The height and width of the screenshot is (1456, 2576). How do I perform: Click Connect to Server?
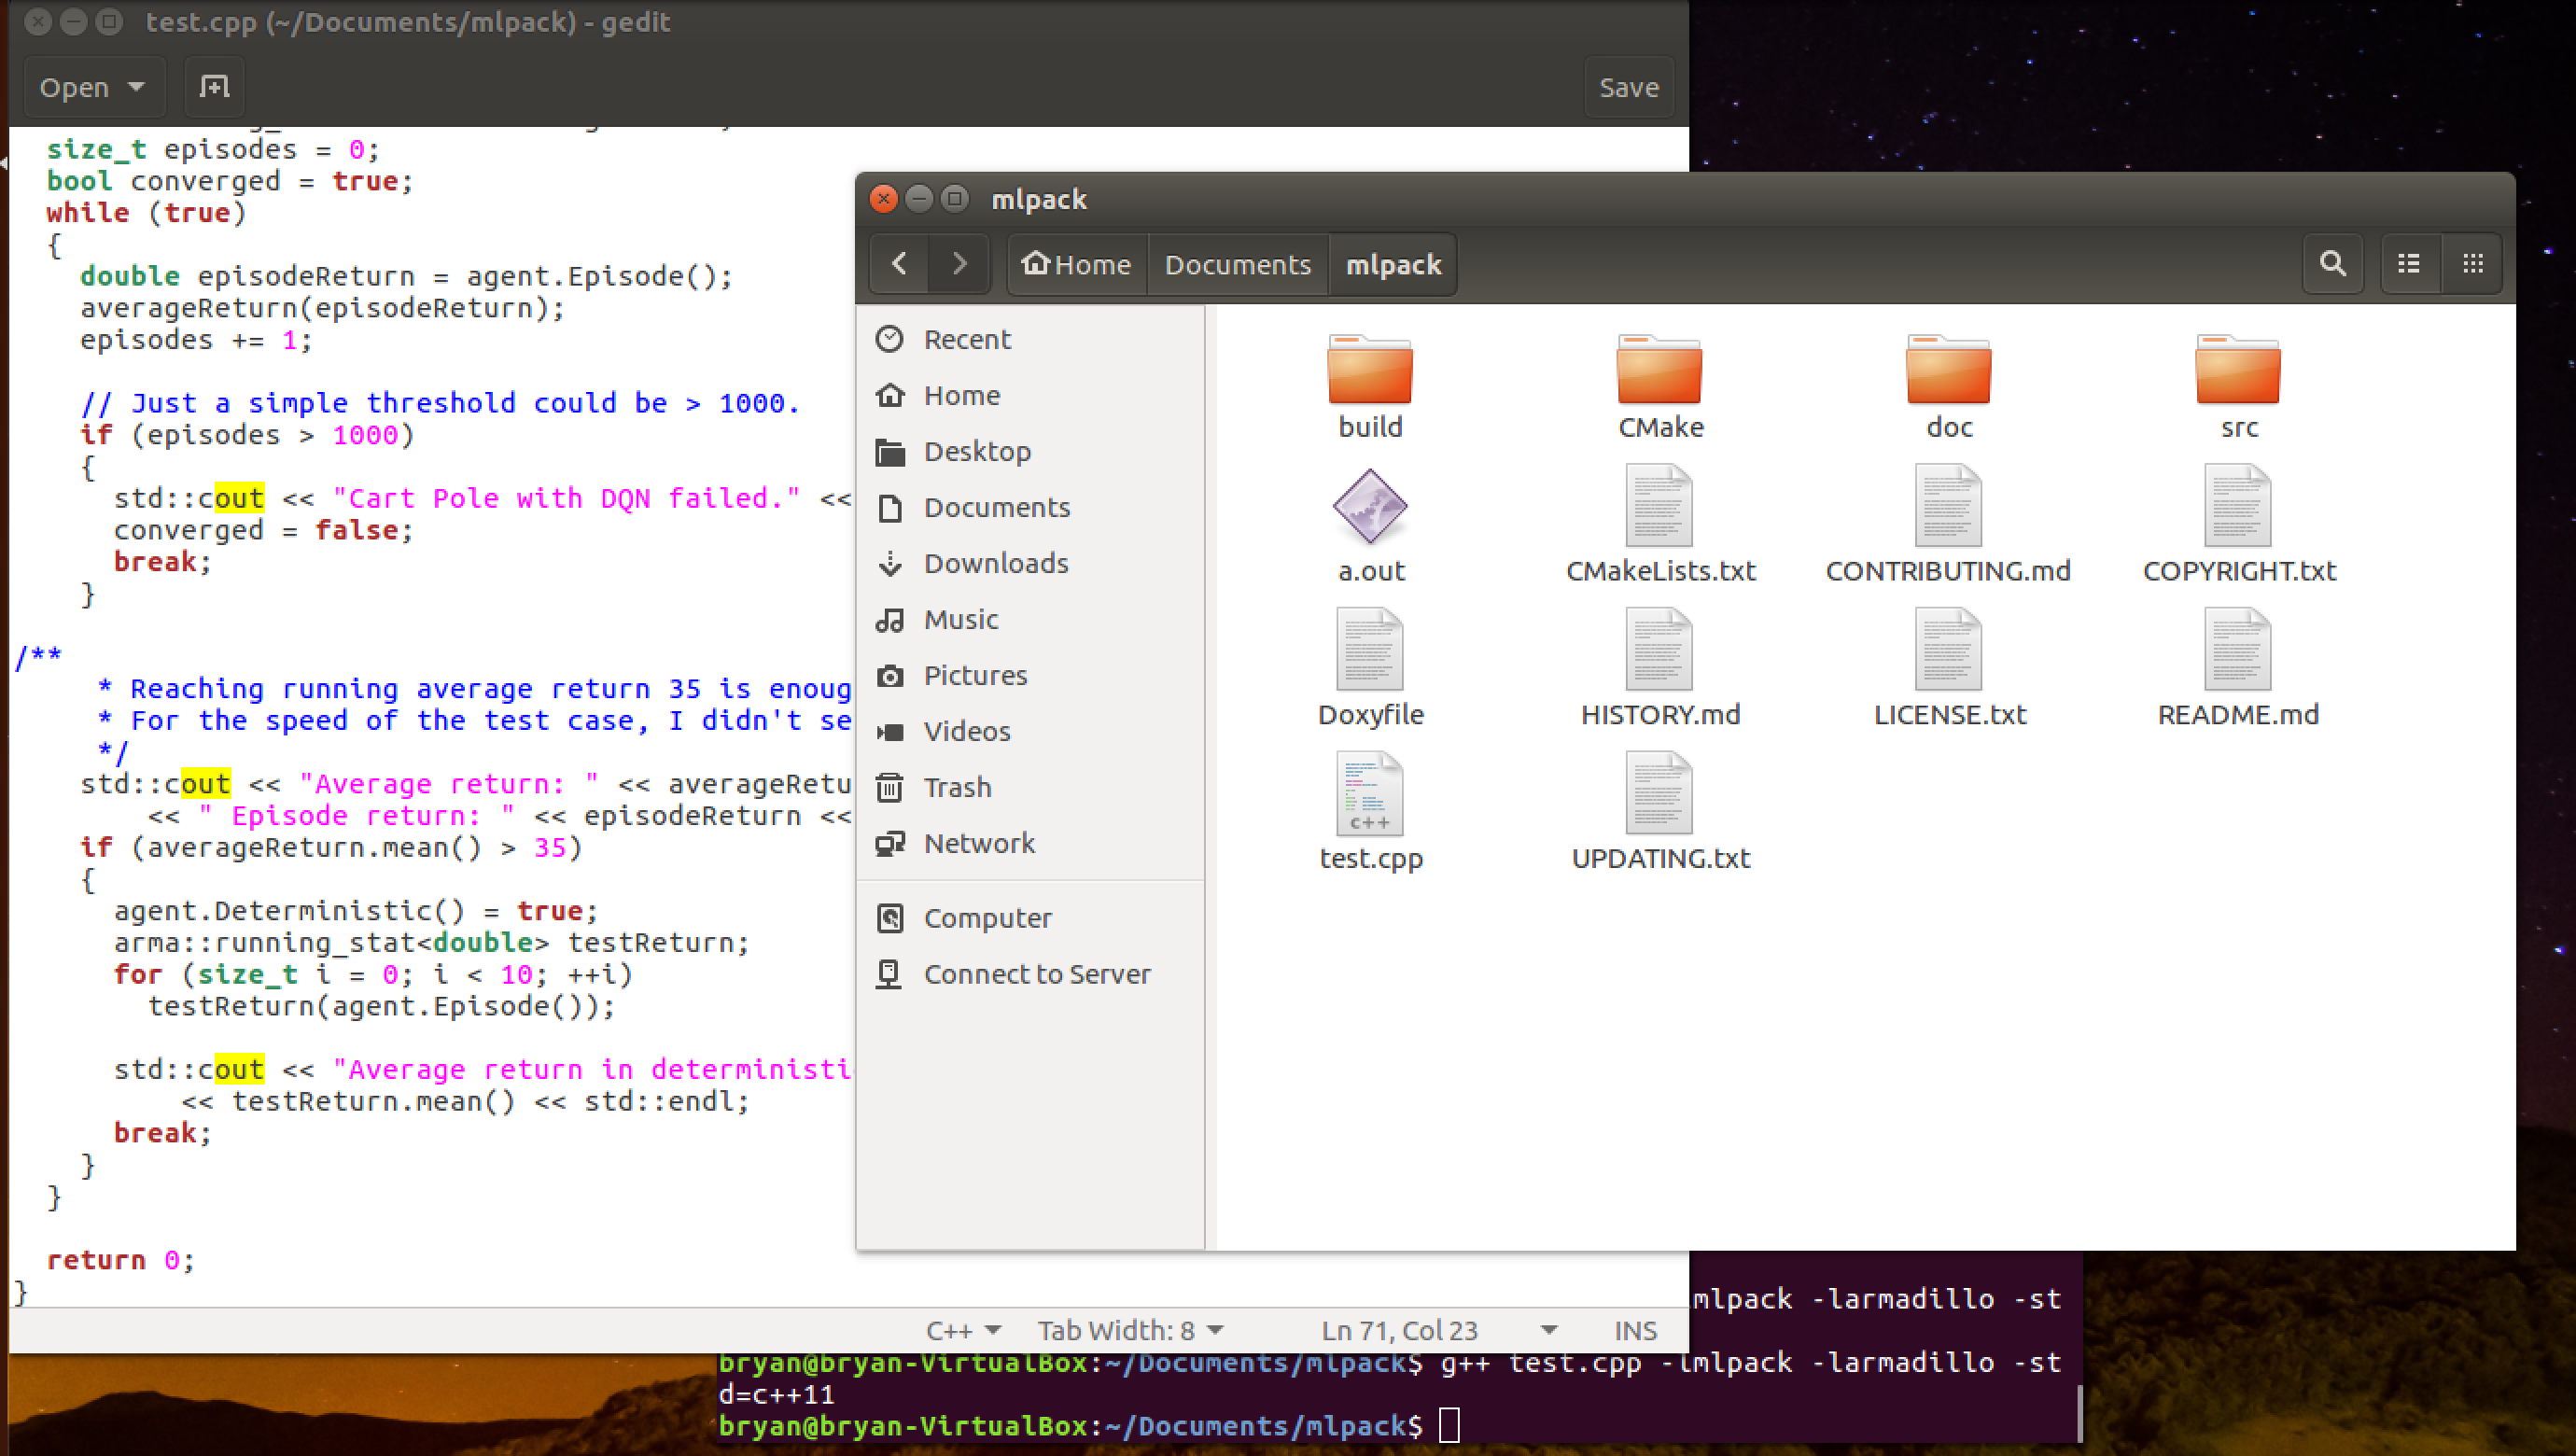click(x=1037, y=973)
